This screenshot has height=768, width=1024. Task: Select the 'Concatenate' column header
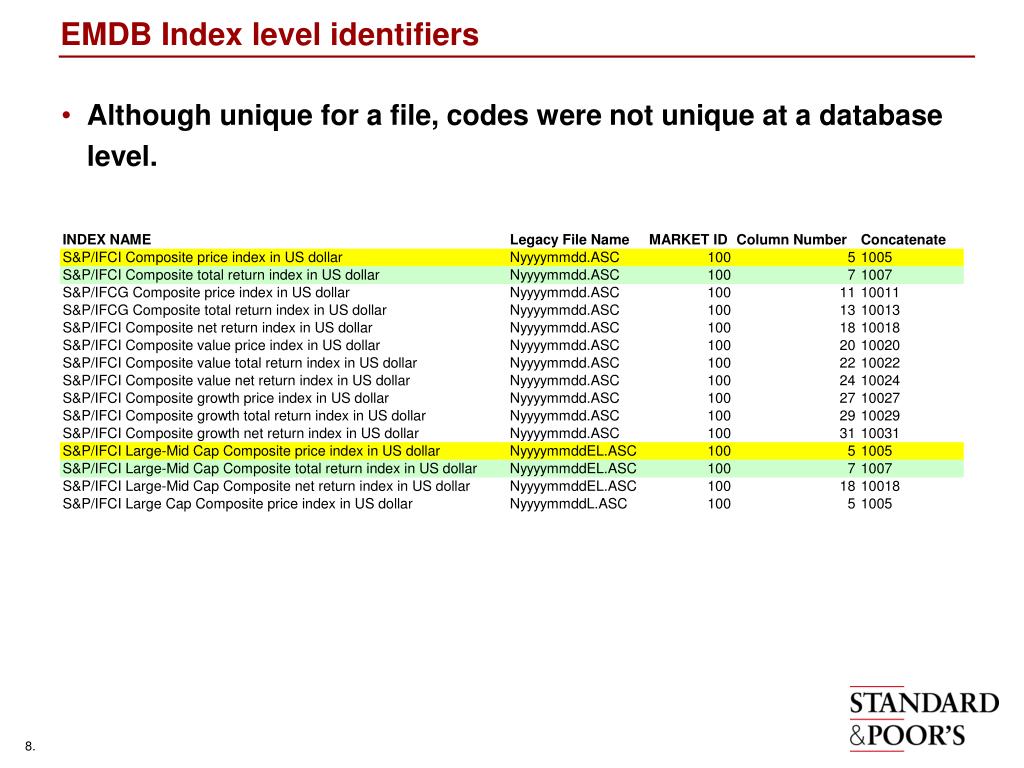pyautogui.click(x=903, y=240)
